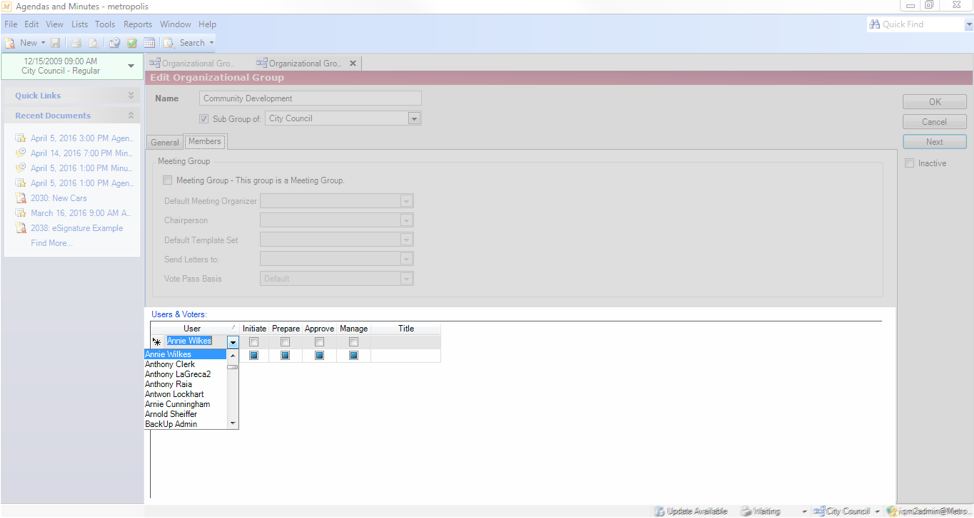The height and width of the screenshot is (518, 974).
Task: Check the Meeting Group checkbox
Action: click(x=167, y=180)
